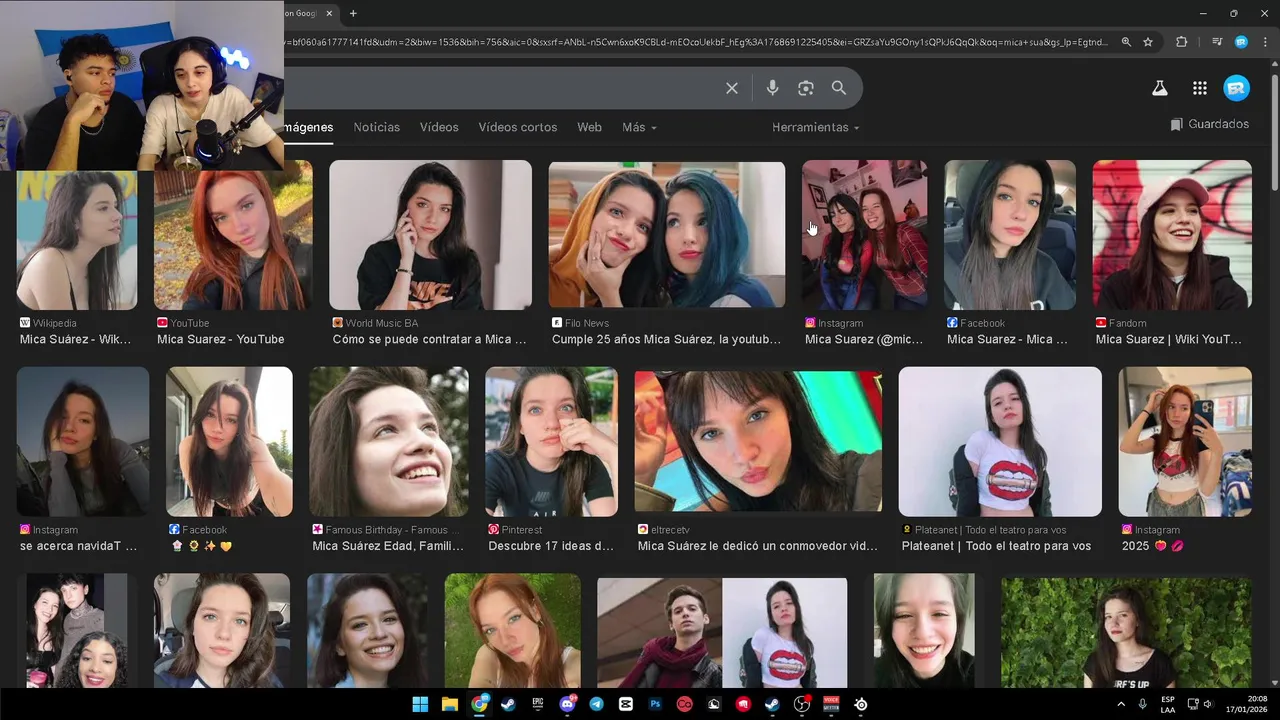Open the Chrome three-dot menu
The width and height of the screenshot is (1280, 720).
pyautogui.click(x=1265, y=42)
